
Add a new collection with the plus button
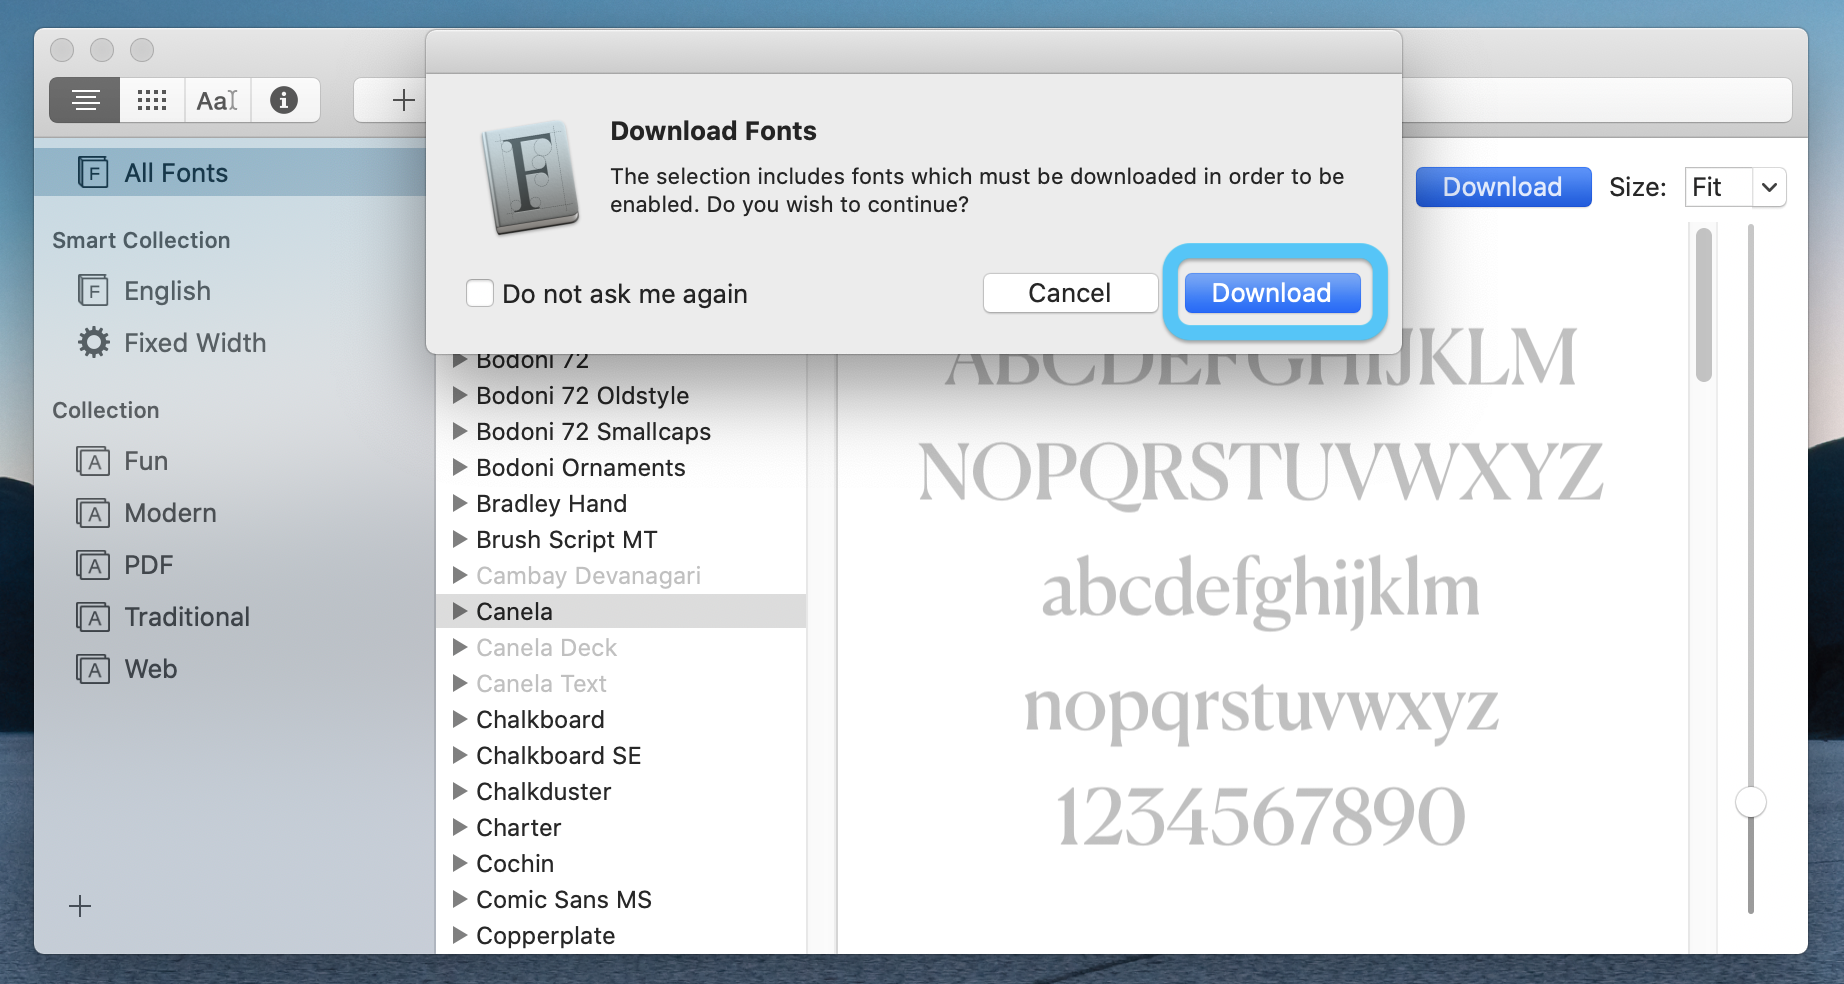pyautogui.click(x=79, y=906)
